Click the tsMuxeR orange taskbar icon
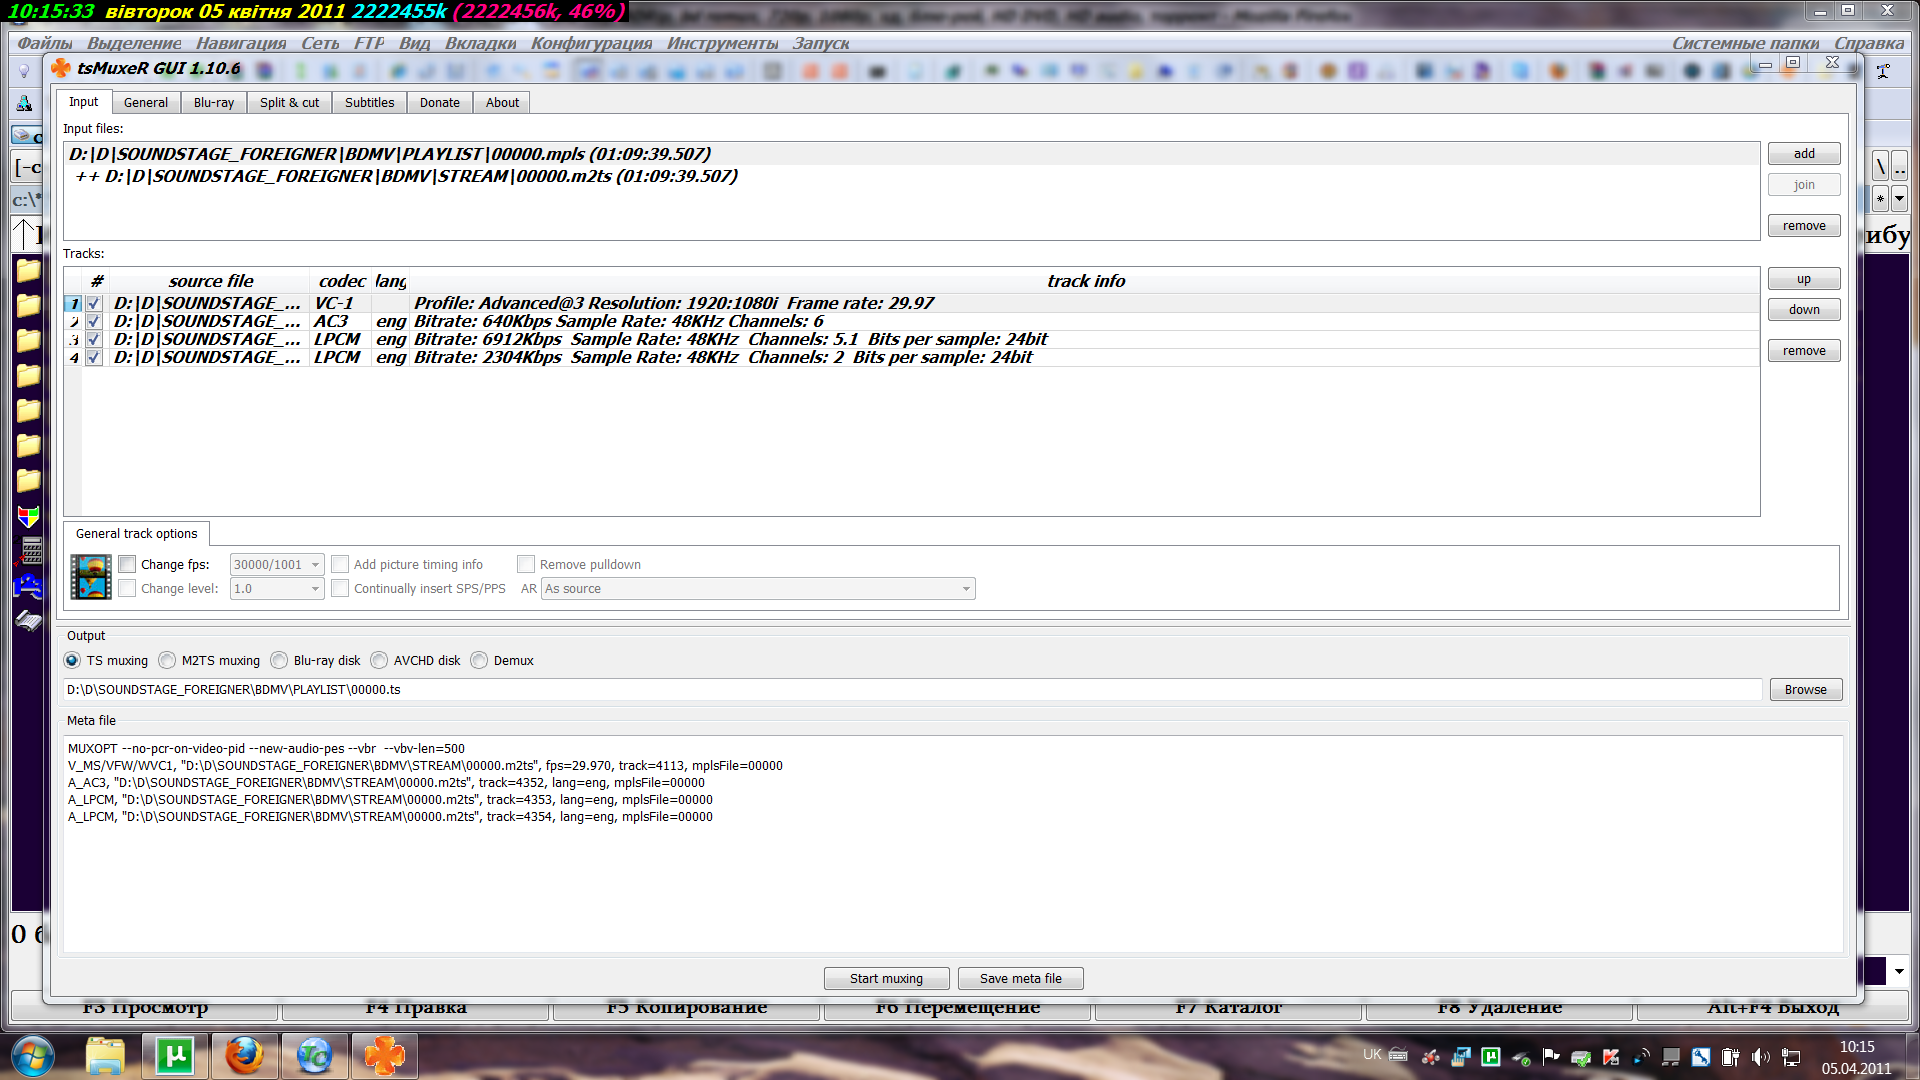 (384, 1055)
